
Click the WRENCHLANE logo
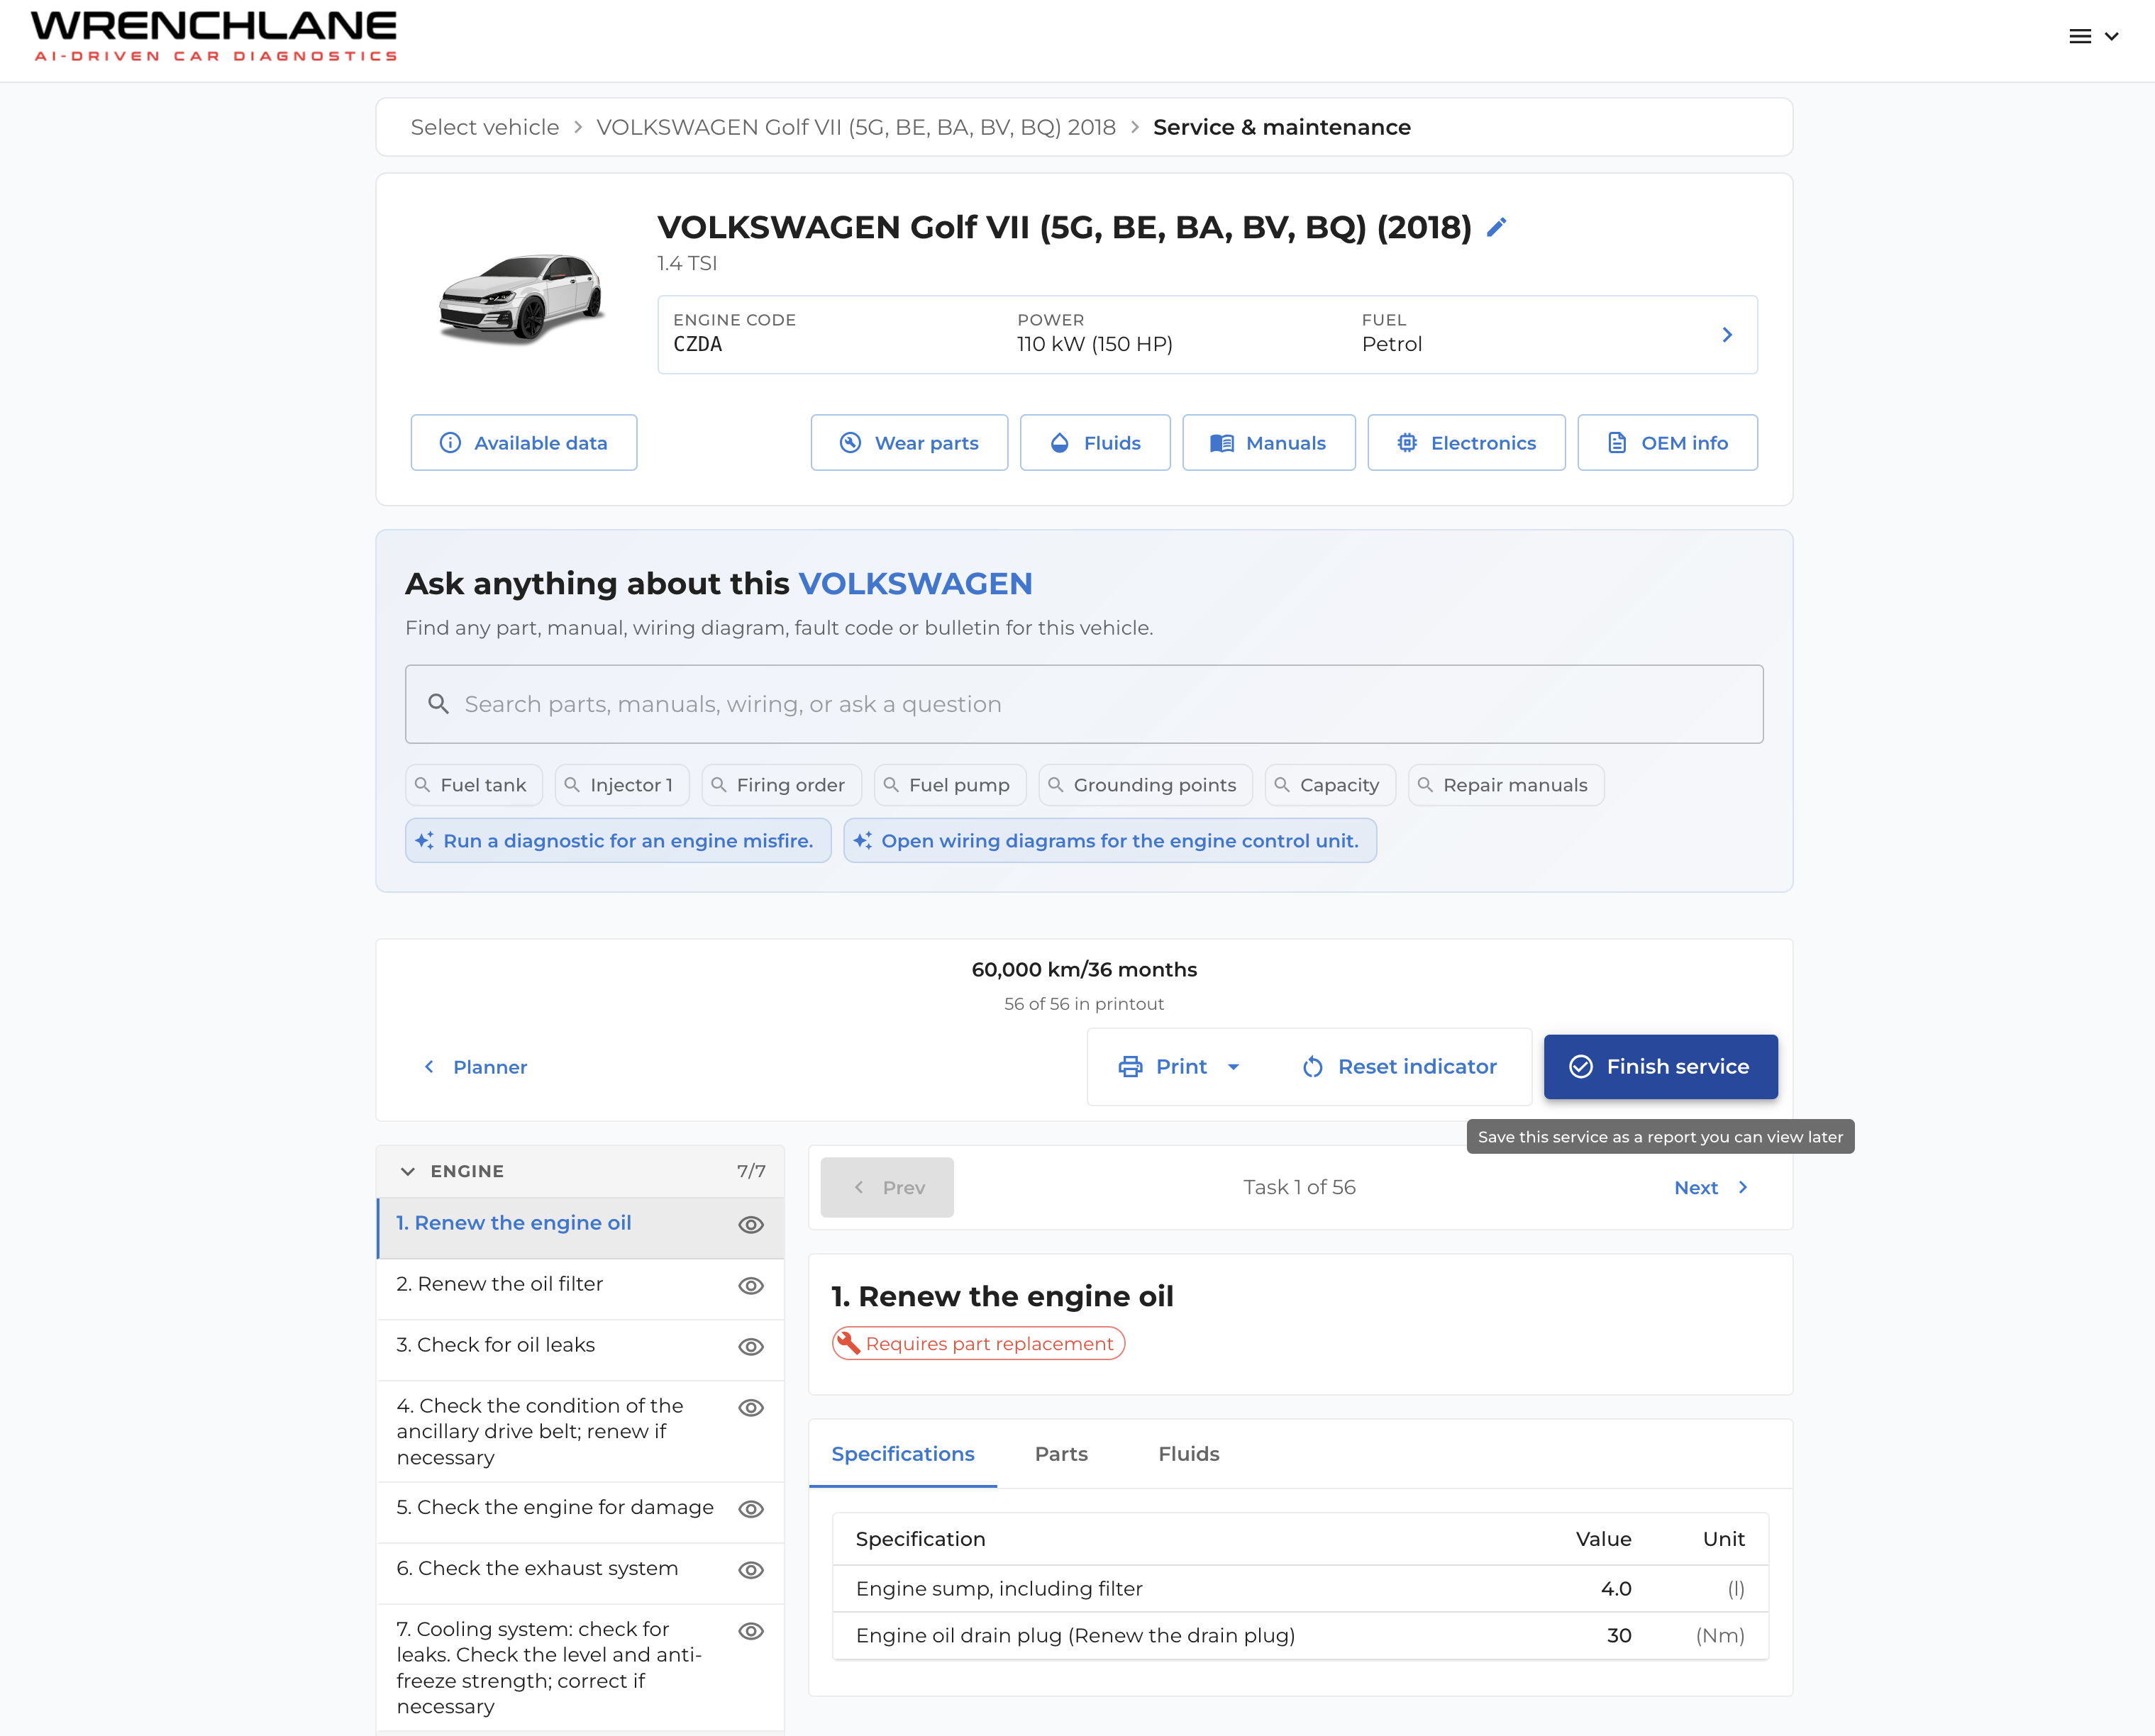point(214,37)
